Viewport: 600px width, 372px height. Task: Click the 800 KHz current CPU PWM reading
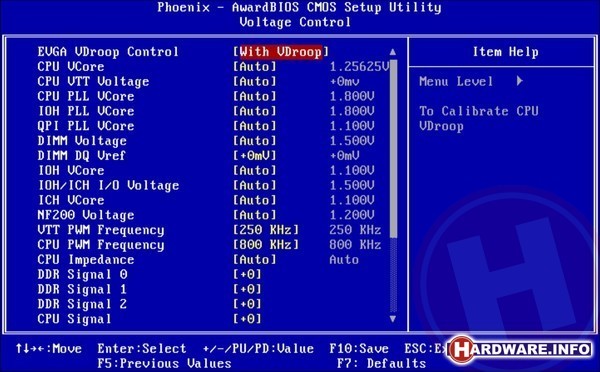355,245
